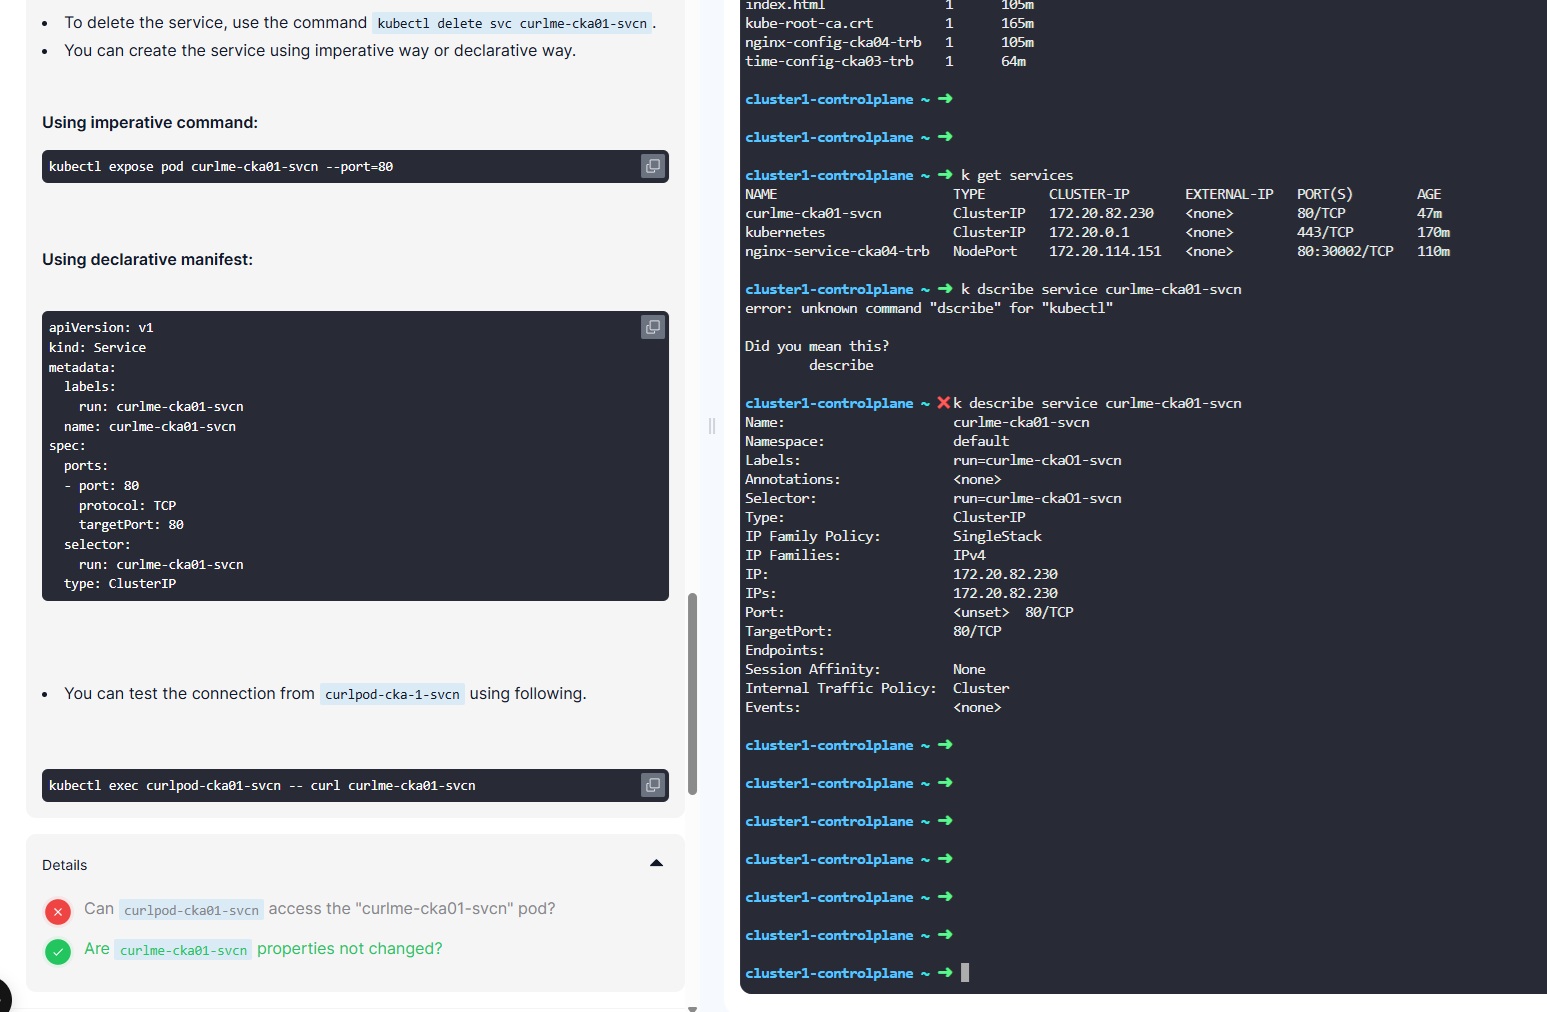1547x1012 pixels.
Task: Click the 443/TCP port value
Action: 1325,232
